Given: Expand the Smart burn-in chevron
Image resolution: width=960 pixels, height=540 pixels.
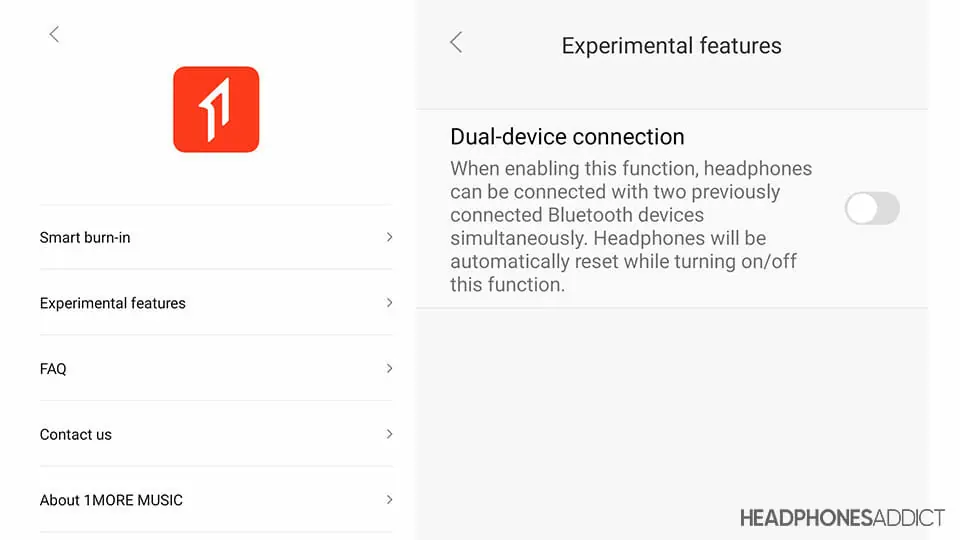Looking at the screenshot, I should coord(389,237).
